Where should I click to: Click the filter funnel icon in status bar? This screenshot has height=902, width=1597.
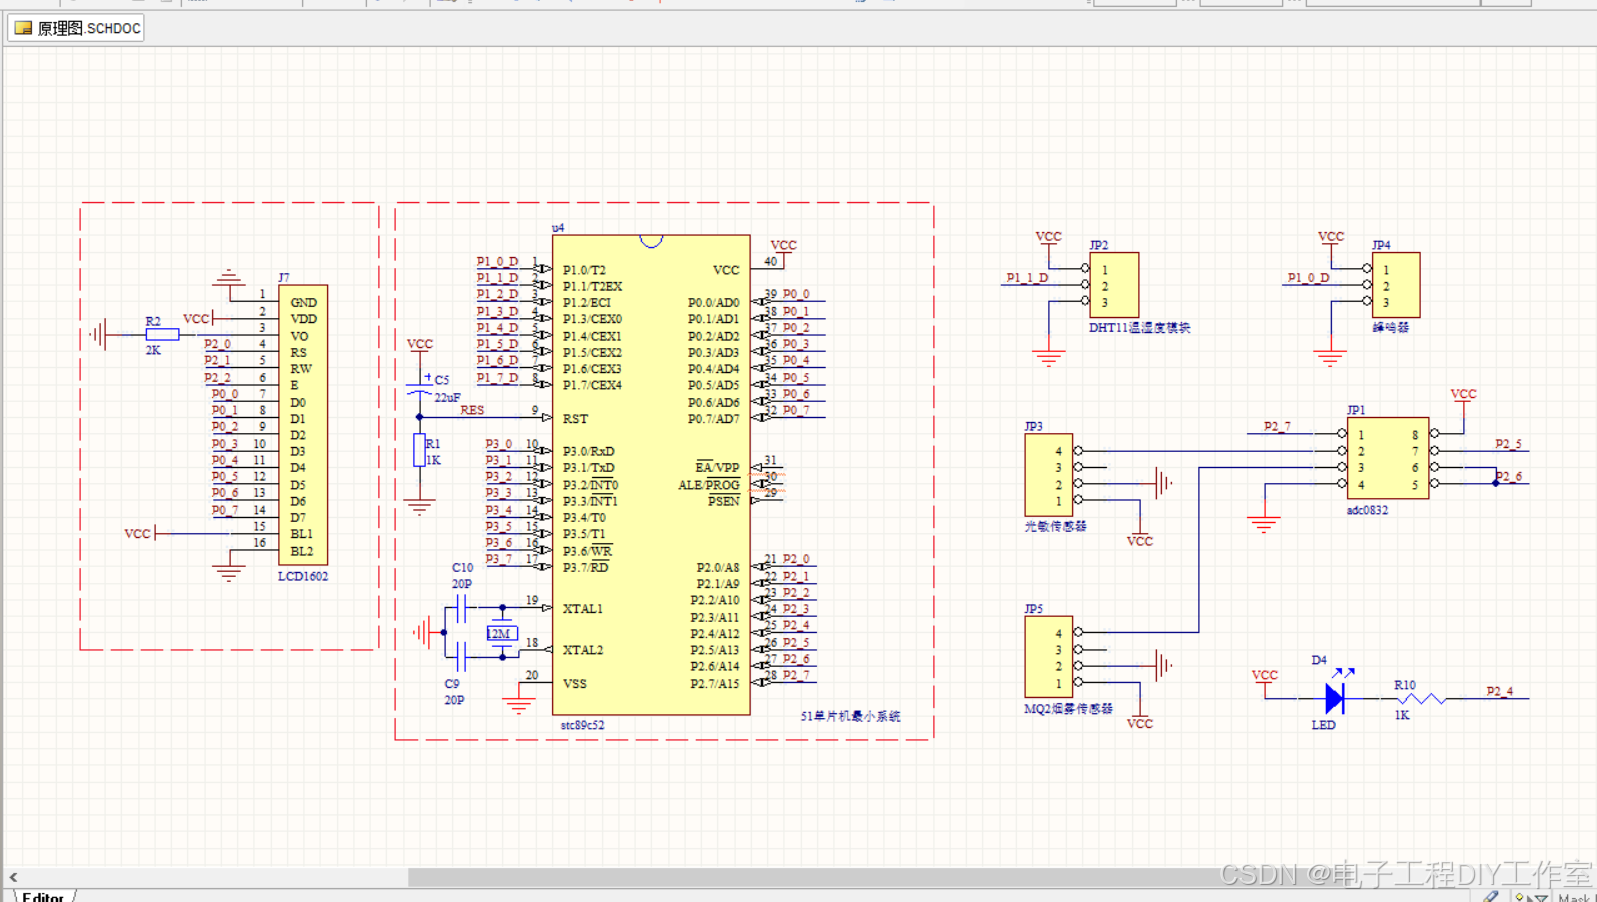[1540, 897]
